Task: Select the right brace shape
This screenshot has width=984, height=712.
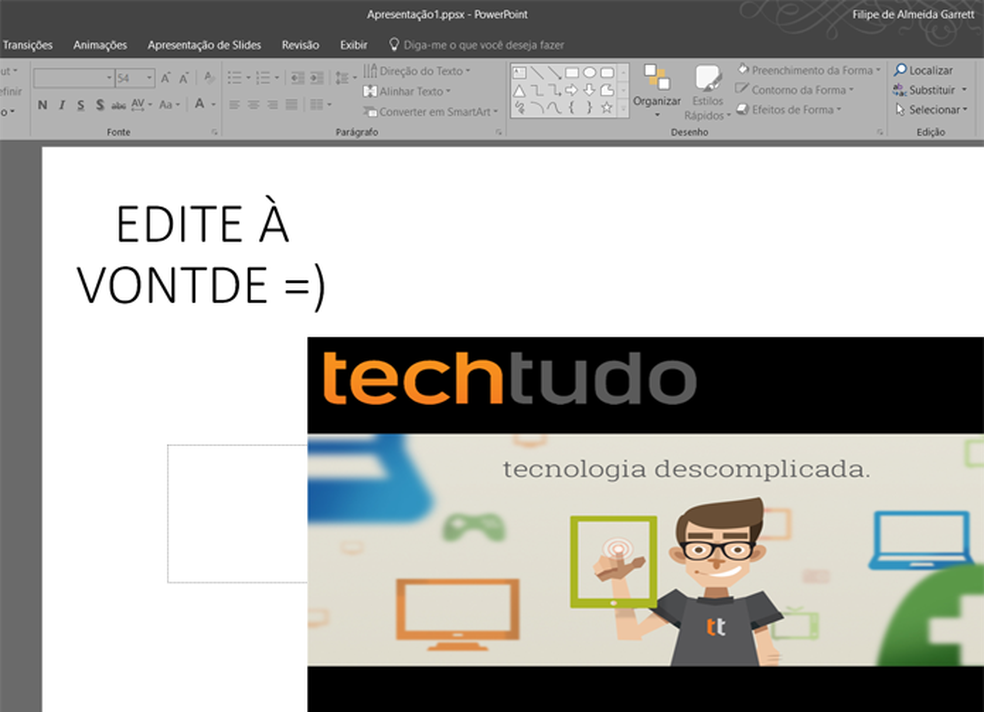Action: click(x=589, y=108)
